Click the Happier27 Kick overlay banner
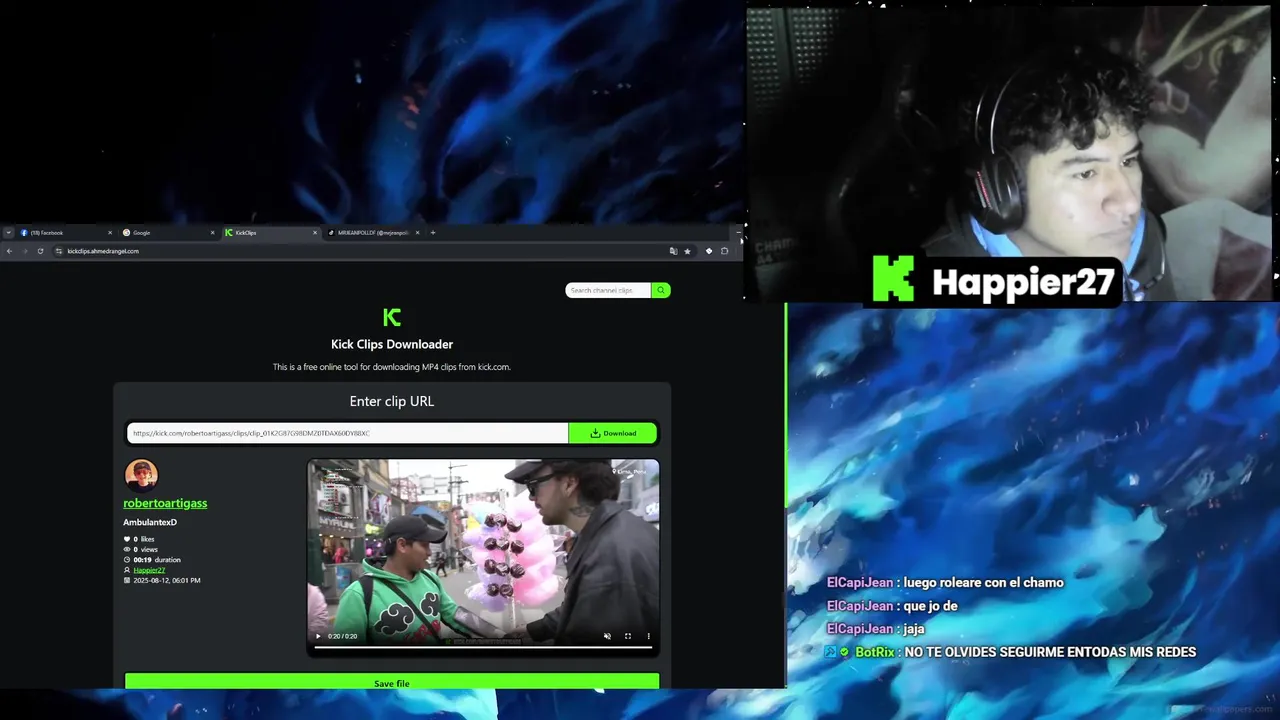Viewport: 1280px width, 720px height. (994, 280)
